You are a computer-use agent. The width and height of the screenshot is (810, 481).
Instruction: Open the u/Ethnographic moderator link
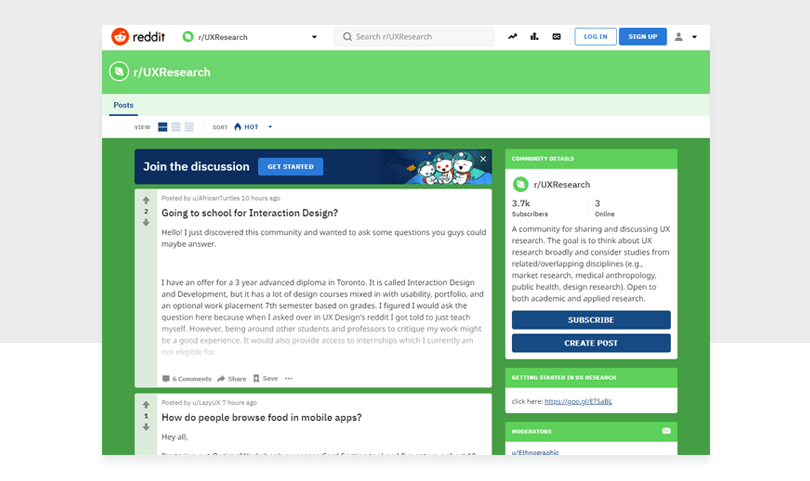coord(535,453)
